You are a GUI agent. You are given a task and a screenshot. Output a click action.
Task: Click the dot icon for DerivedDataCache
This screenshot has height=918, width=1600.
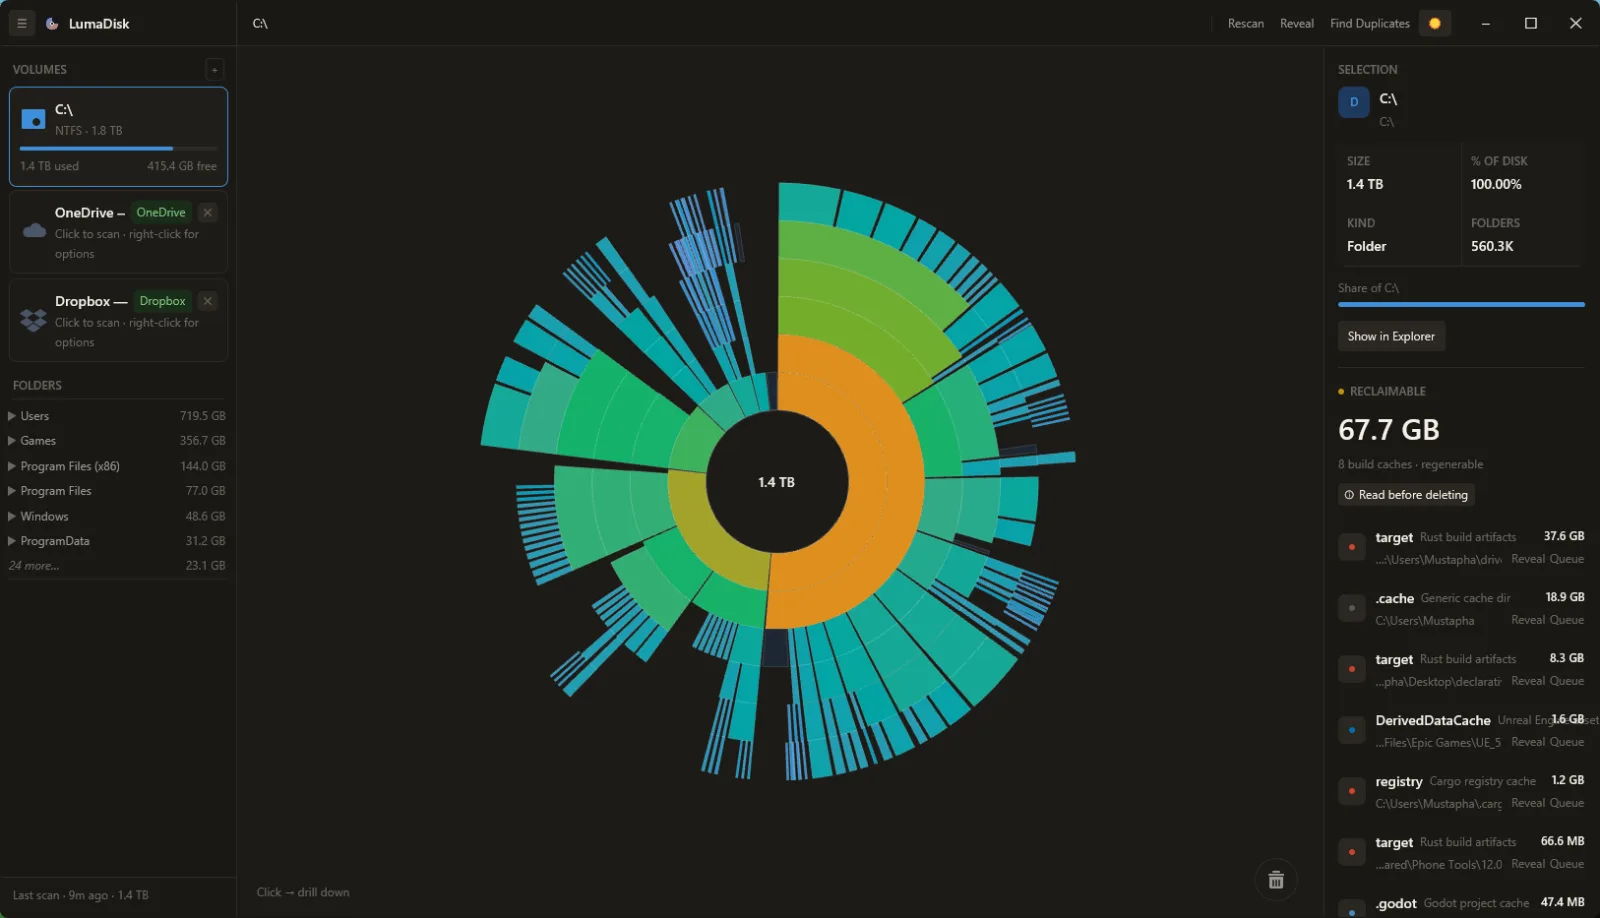click(1352, 730)
